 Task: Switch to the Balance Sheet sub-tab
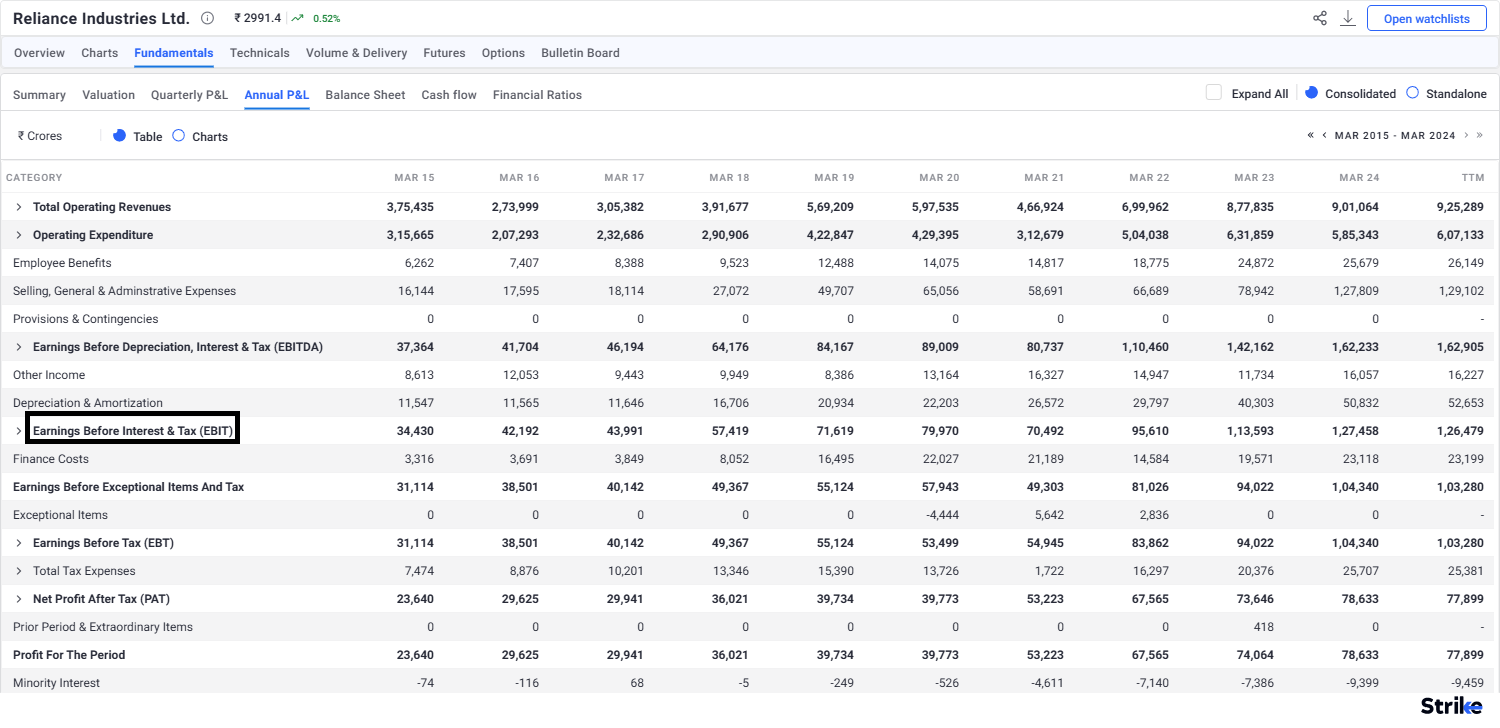point(365,95)
